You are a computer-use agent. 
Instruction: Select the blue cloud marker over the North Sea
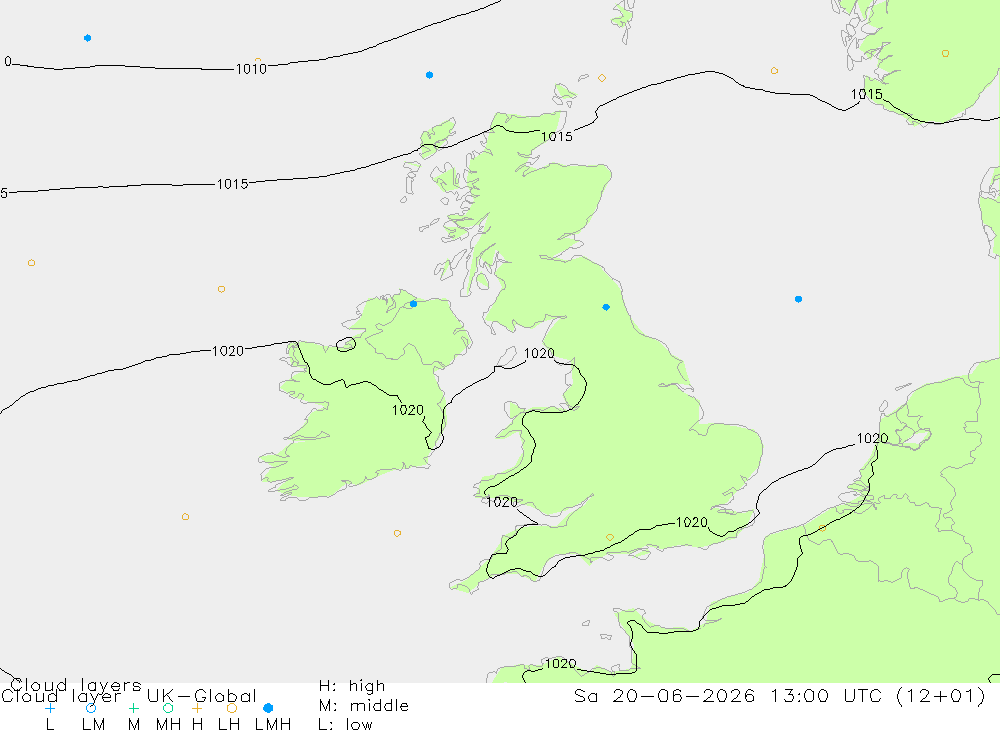pyautogui.click(x=798, y=299)
